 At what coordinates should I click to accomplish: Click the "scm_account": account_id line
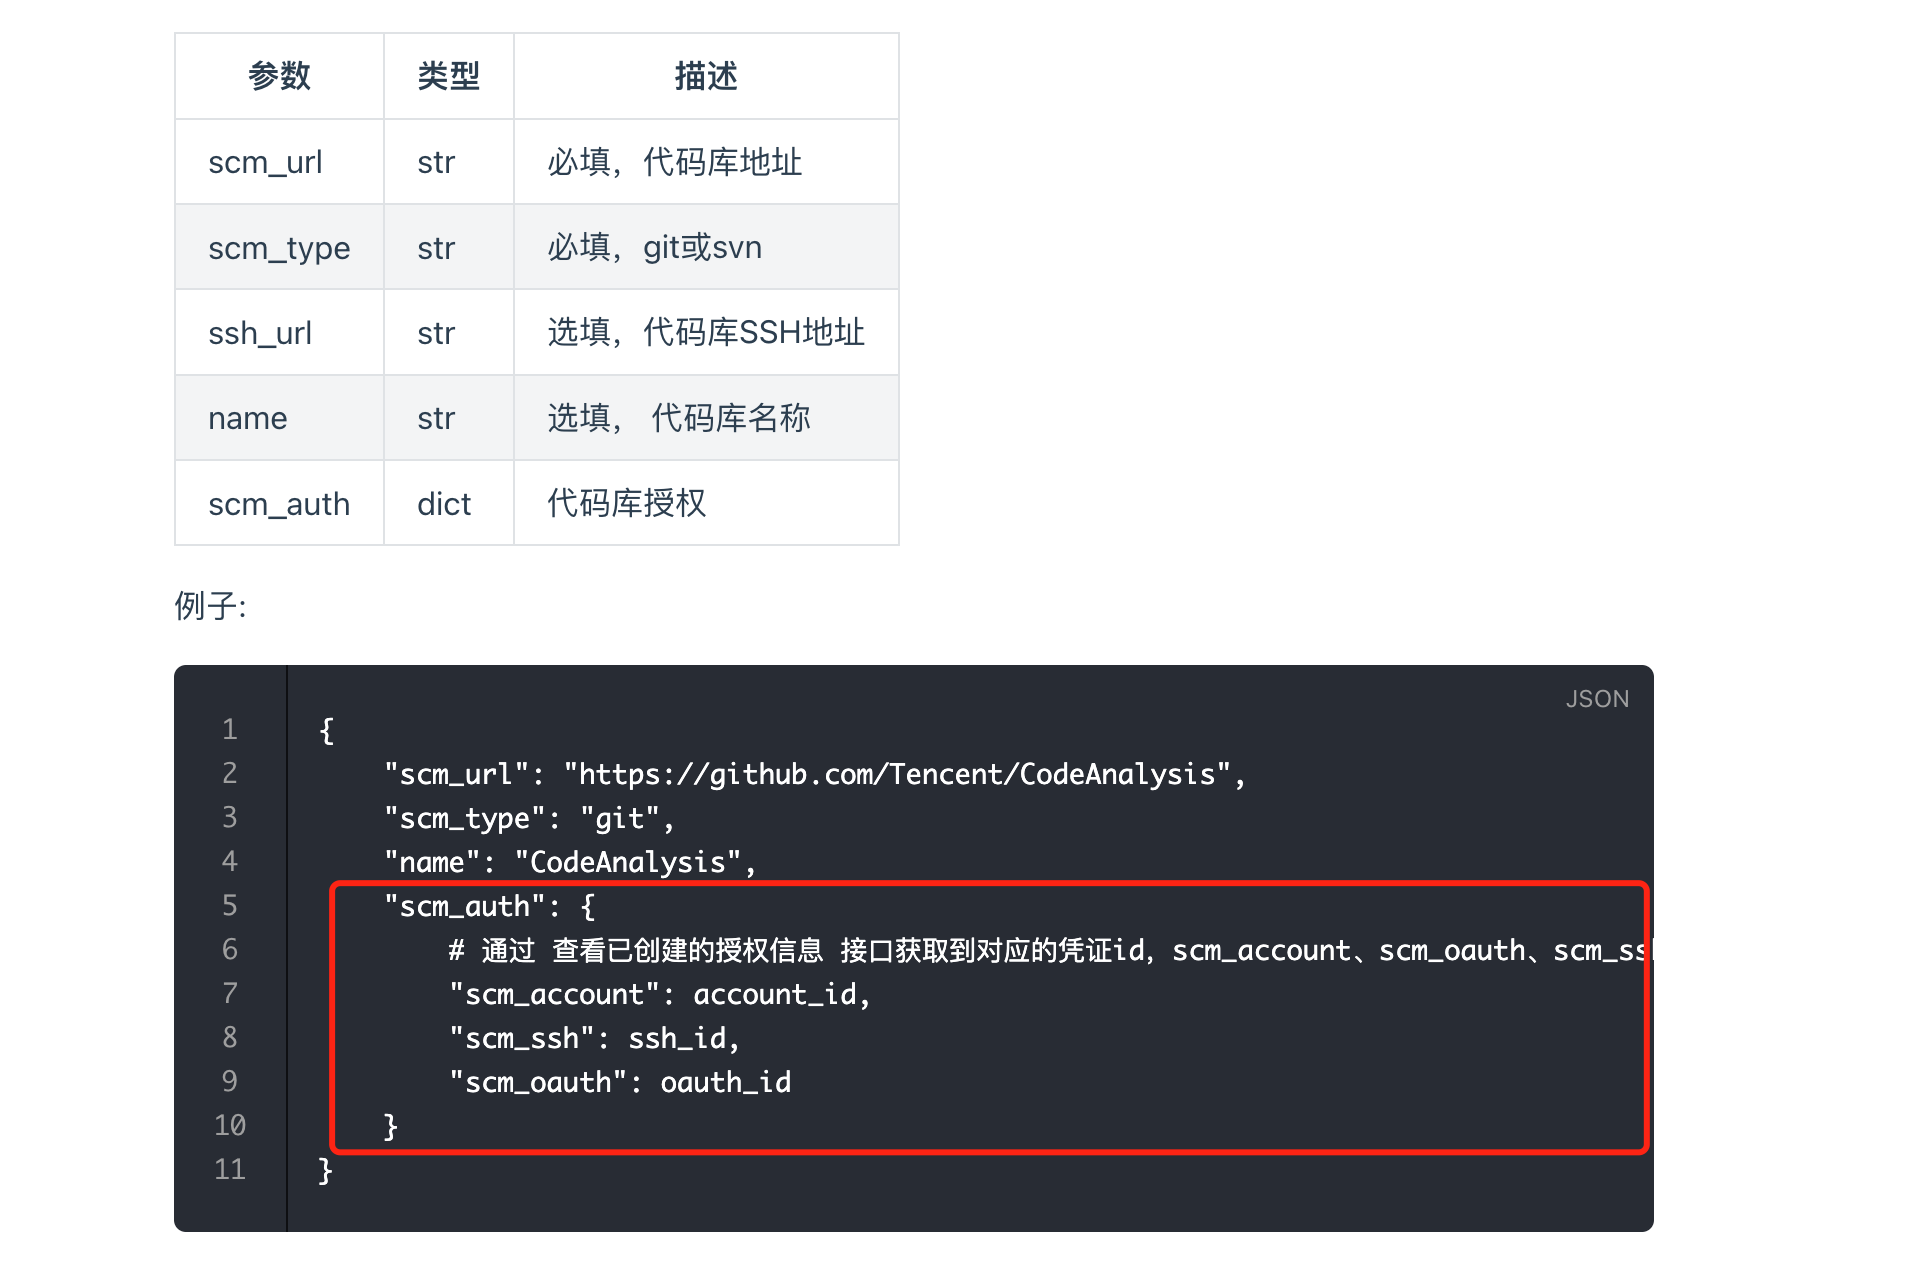660,994
